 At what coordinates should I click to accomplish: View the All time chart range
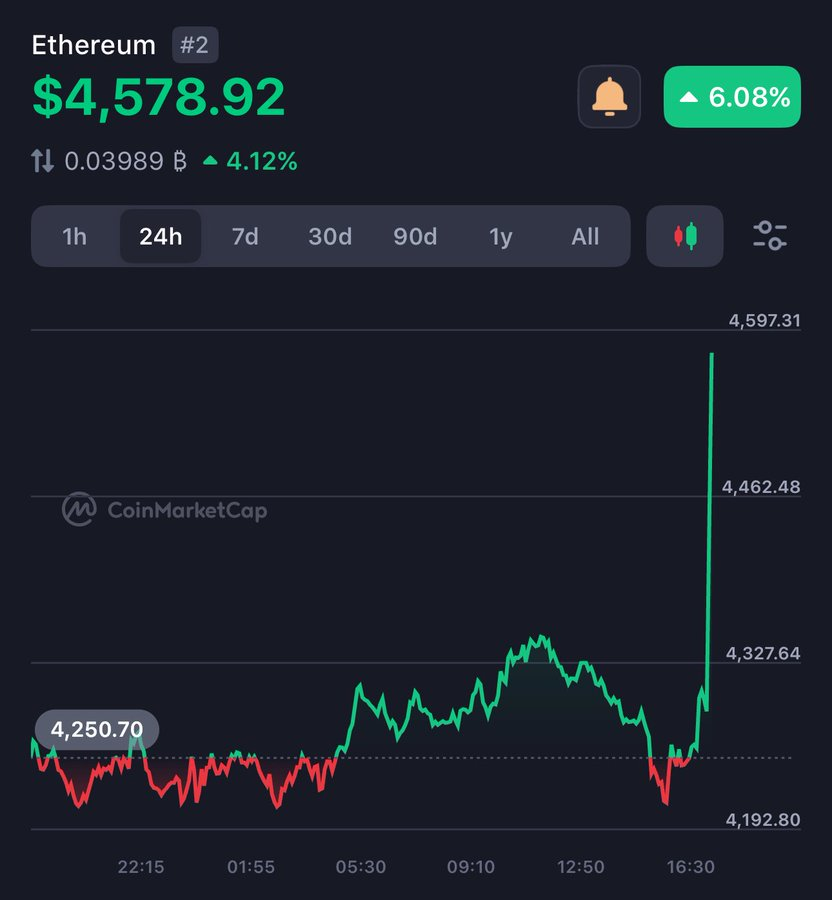click(585, 236)
